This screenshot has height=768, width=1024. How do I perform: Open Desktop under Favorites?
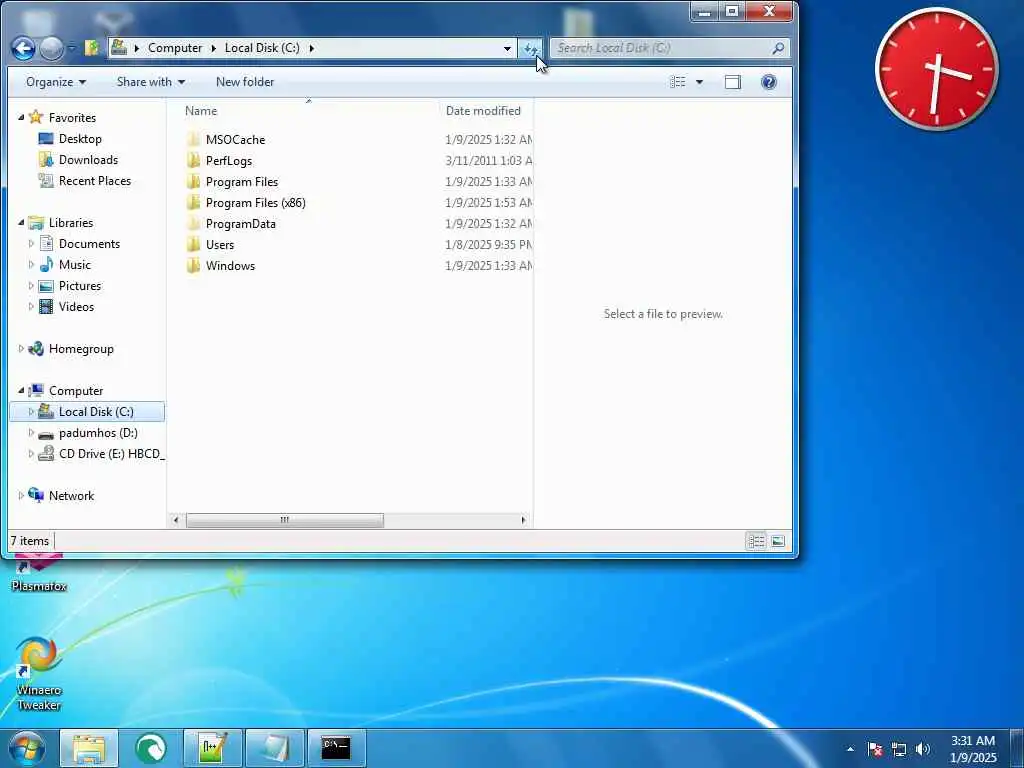click(x=80, y=138)
